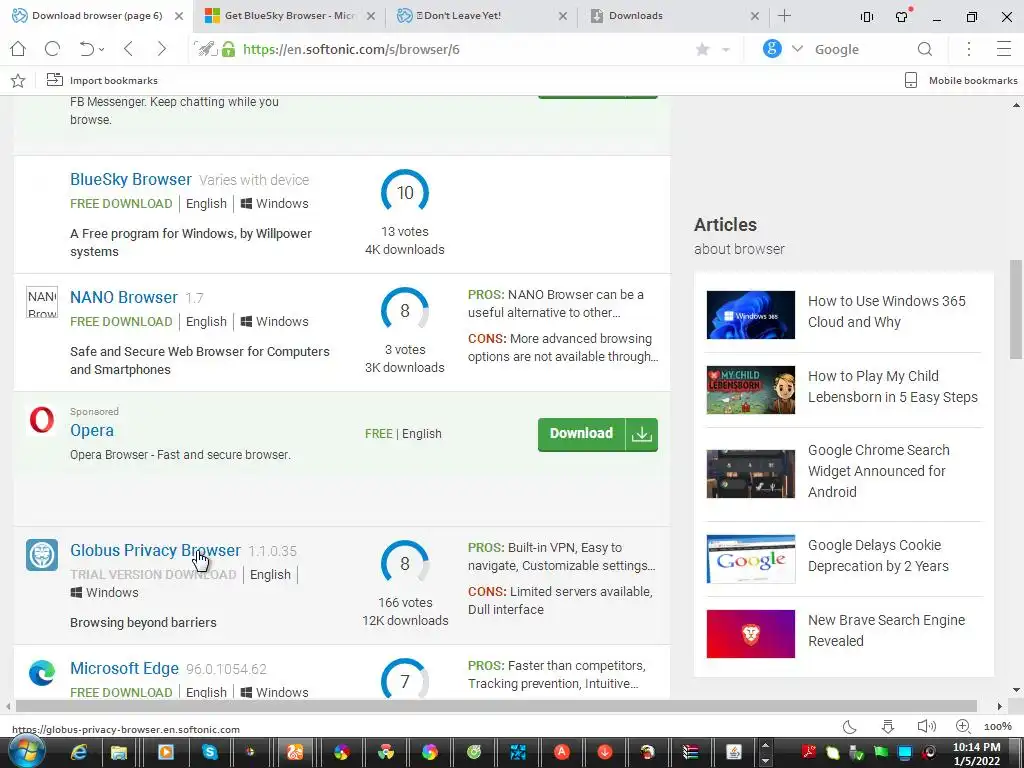
Task: Click the bookmarks star icon on the bookmarks bar
Action: point(18,80)
